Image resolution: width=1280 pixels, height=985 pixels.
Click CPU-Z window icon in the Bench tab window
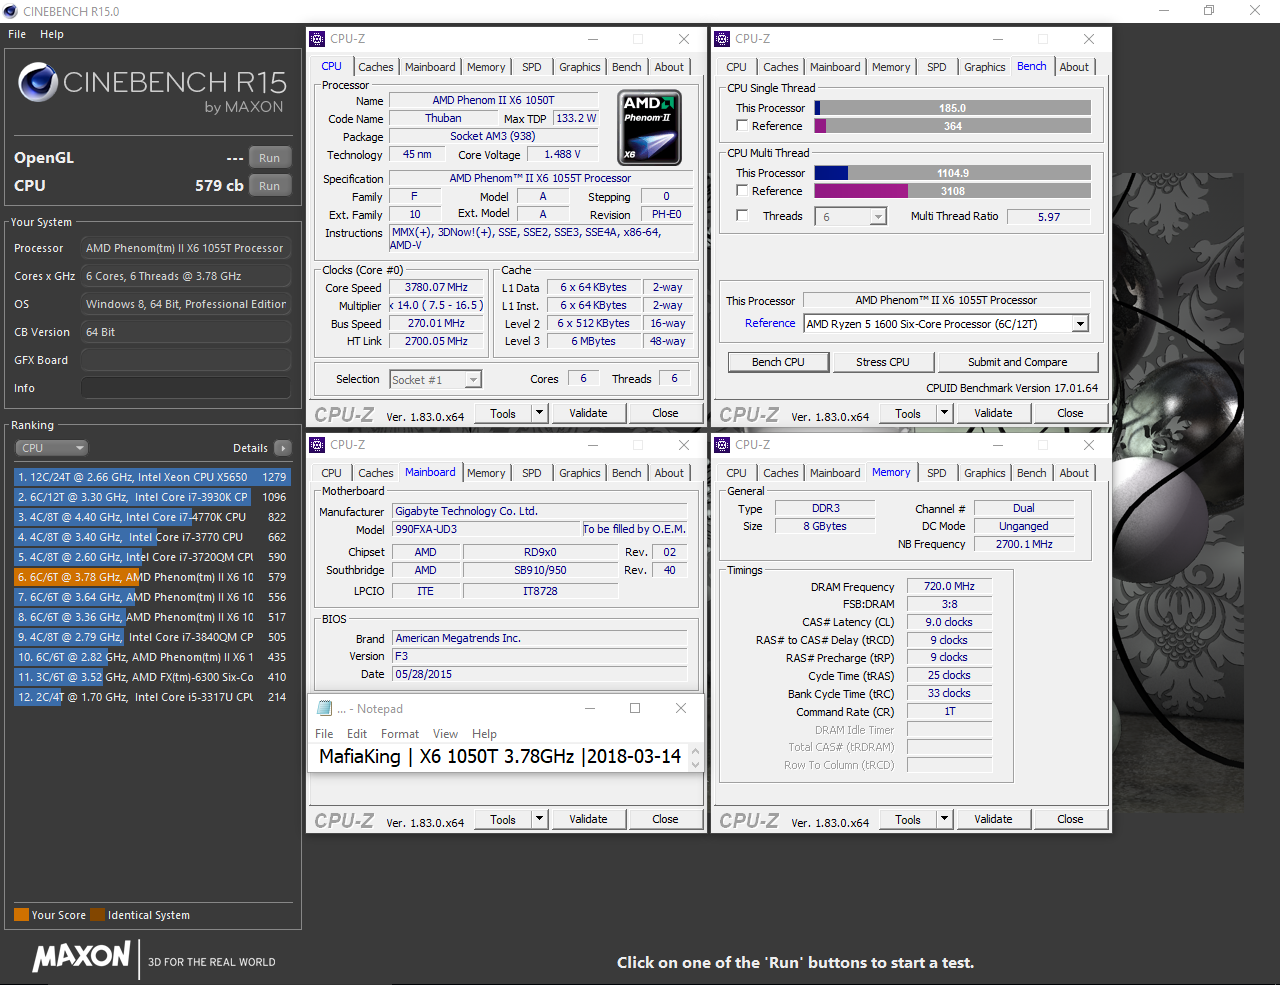[722, 39]
